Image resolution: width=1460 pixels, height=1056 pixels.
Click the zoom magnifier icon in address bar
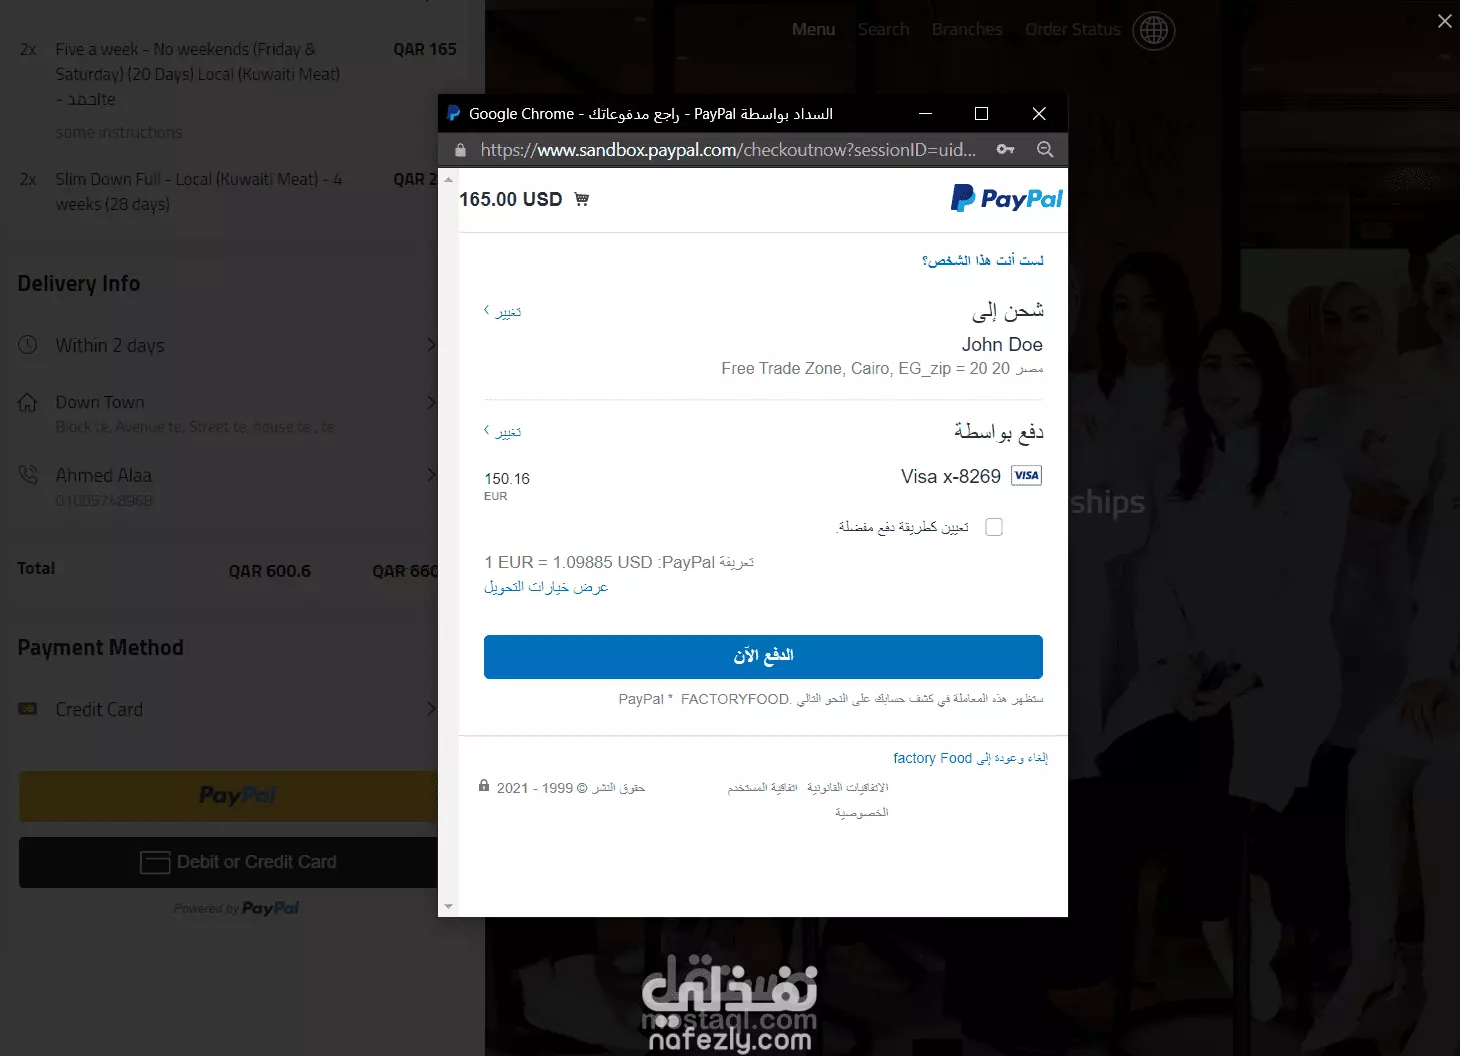(x=1045, y=149)
